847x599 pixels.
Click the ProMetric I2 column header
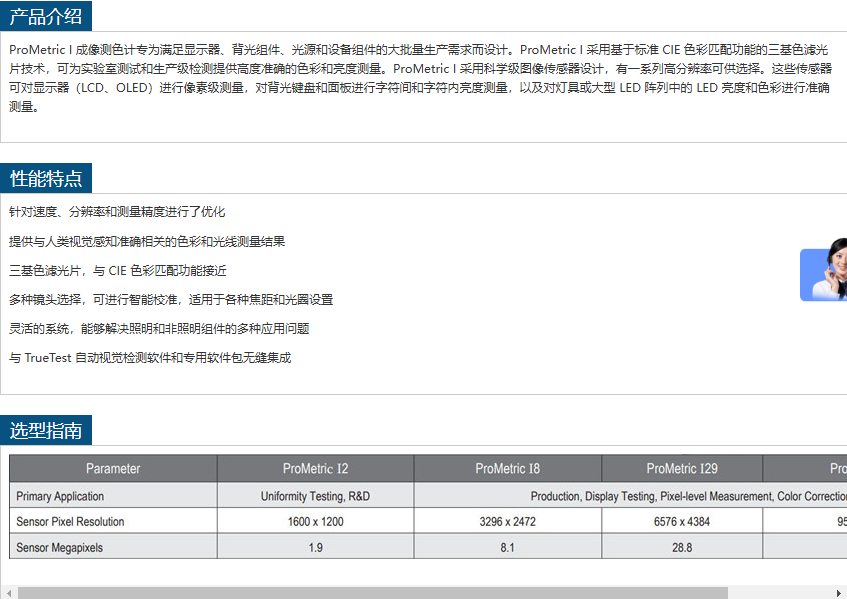[315, 469]
